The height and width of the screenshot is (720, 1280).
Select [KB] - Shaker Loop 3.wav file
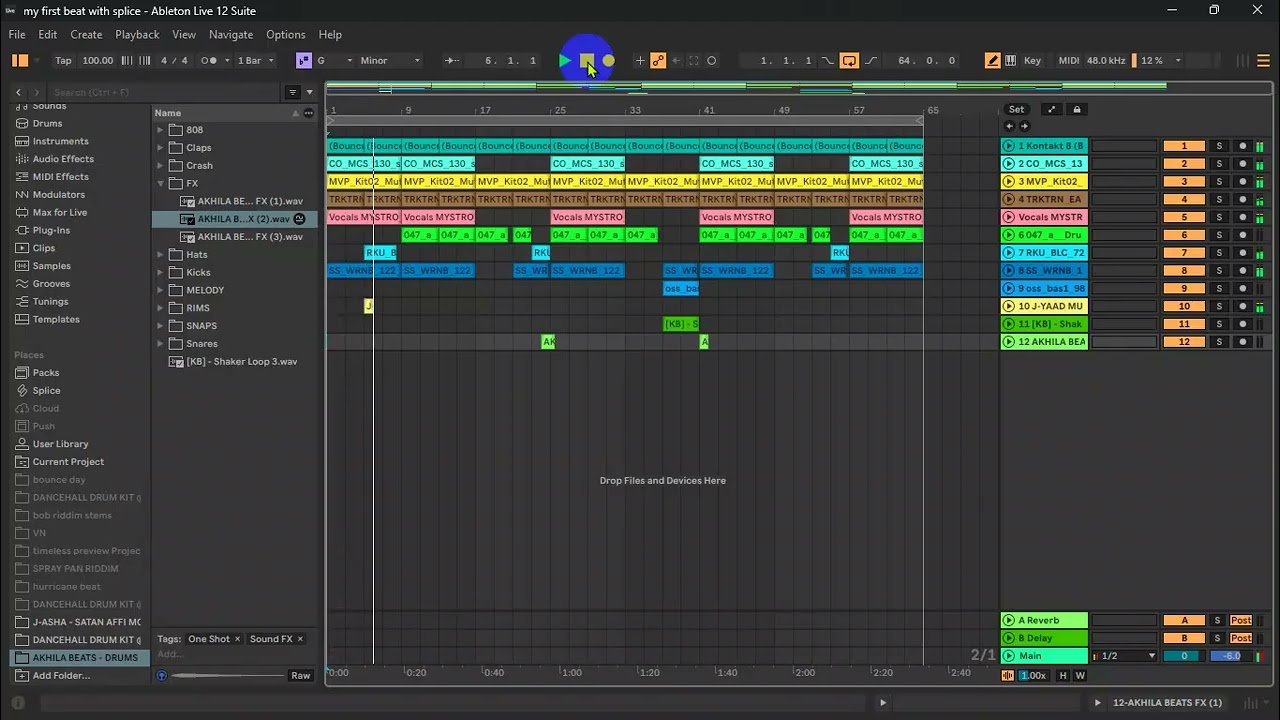click(x=242, y=362)
